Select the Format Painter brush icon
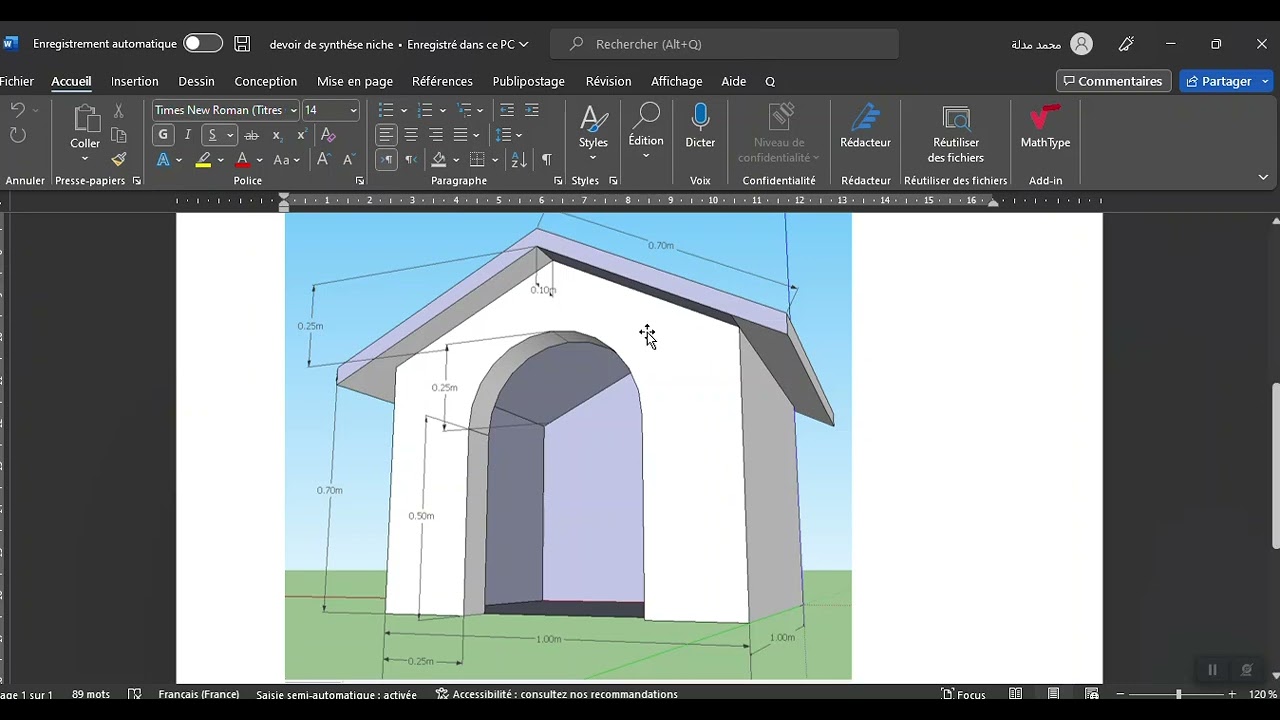The image size is (1280, 720). coord(118,160)
